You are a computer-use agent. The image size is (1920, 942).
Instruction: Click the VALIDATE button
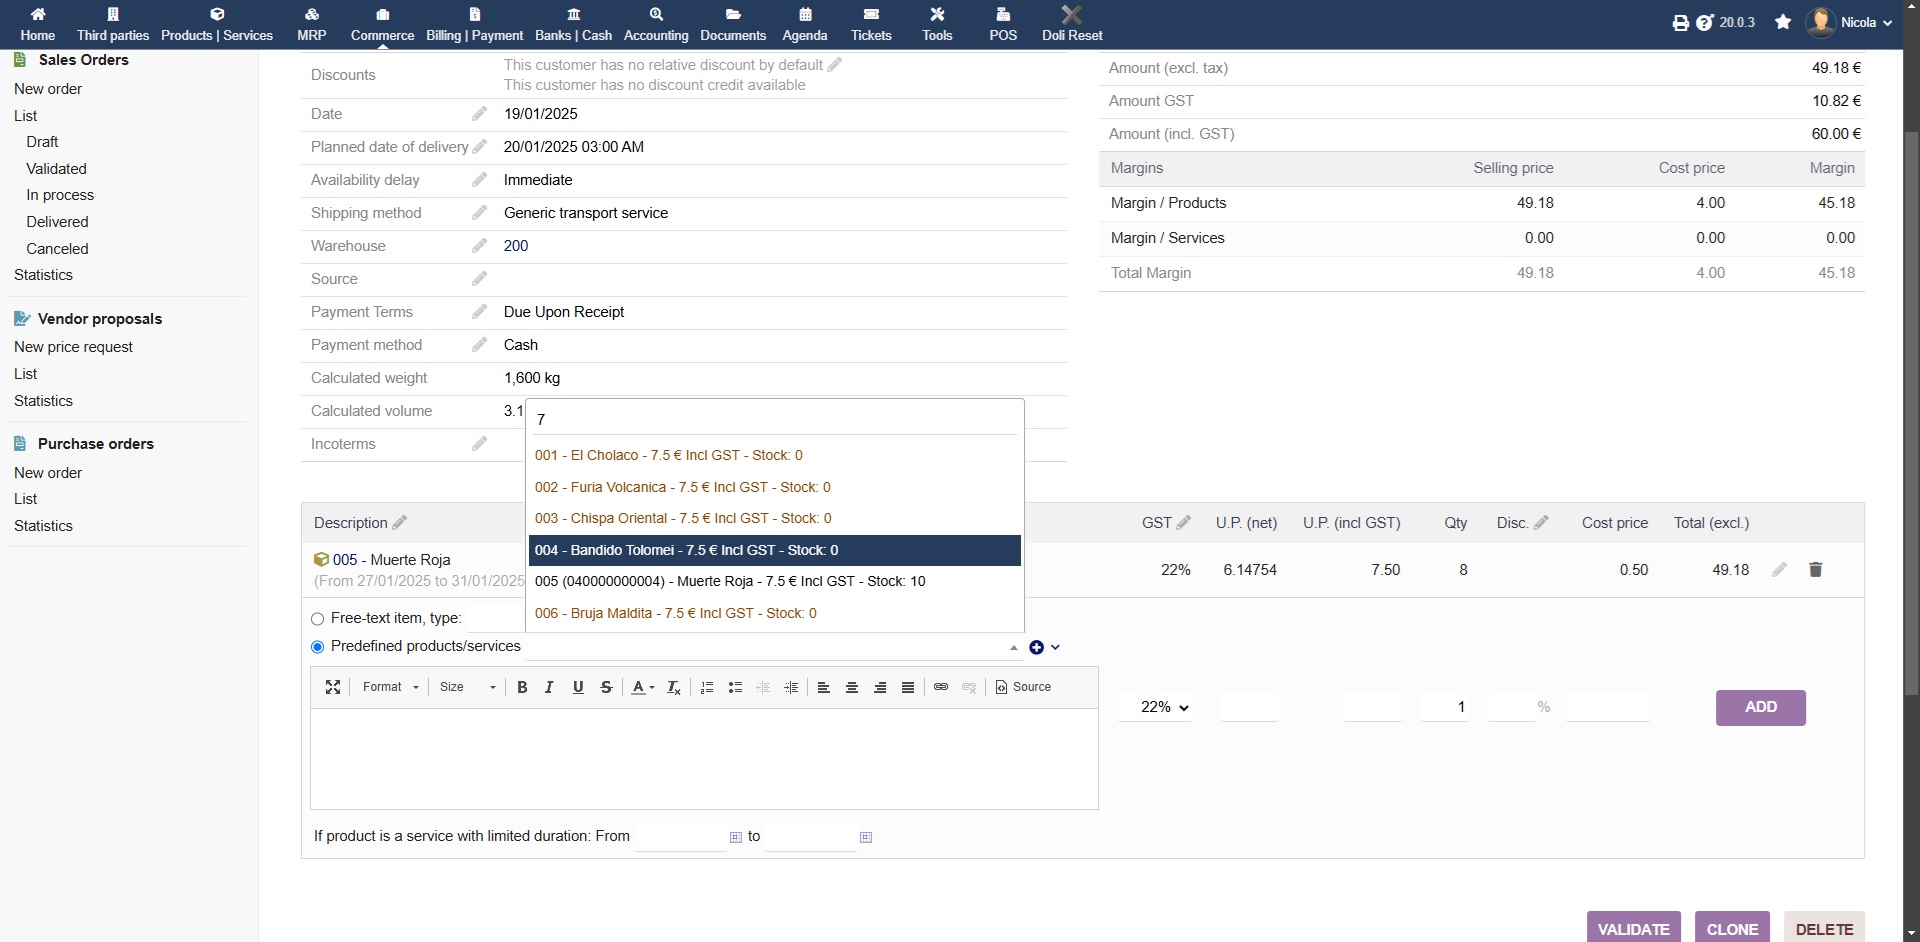click(x=1633, y=928)
